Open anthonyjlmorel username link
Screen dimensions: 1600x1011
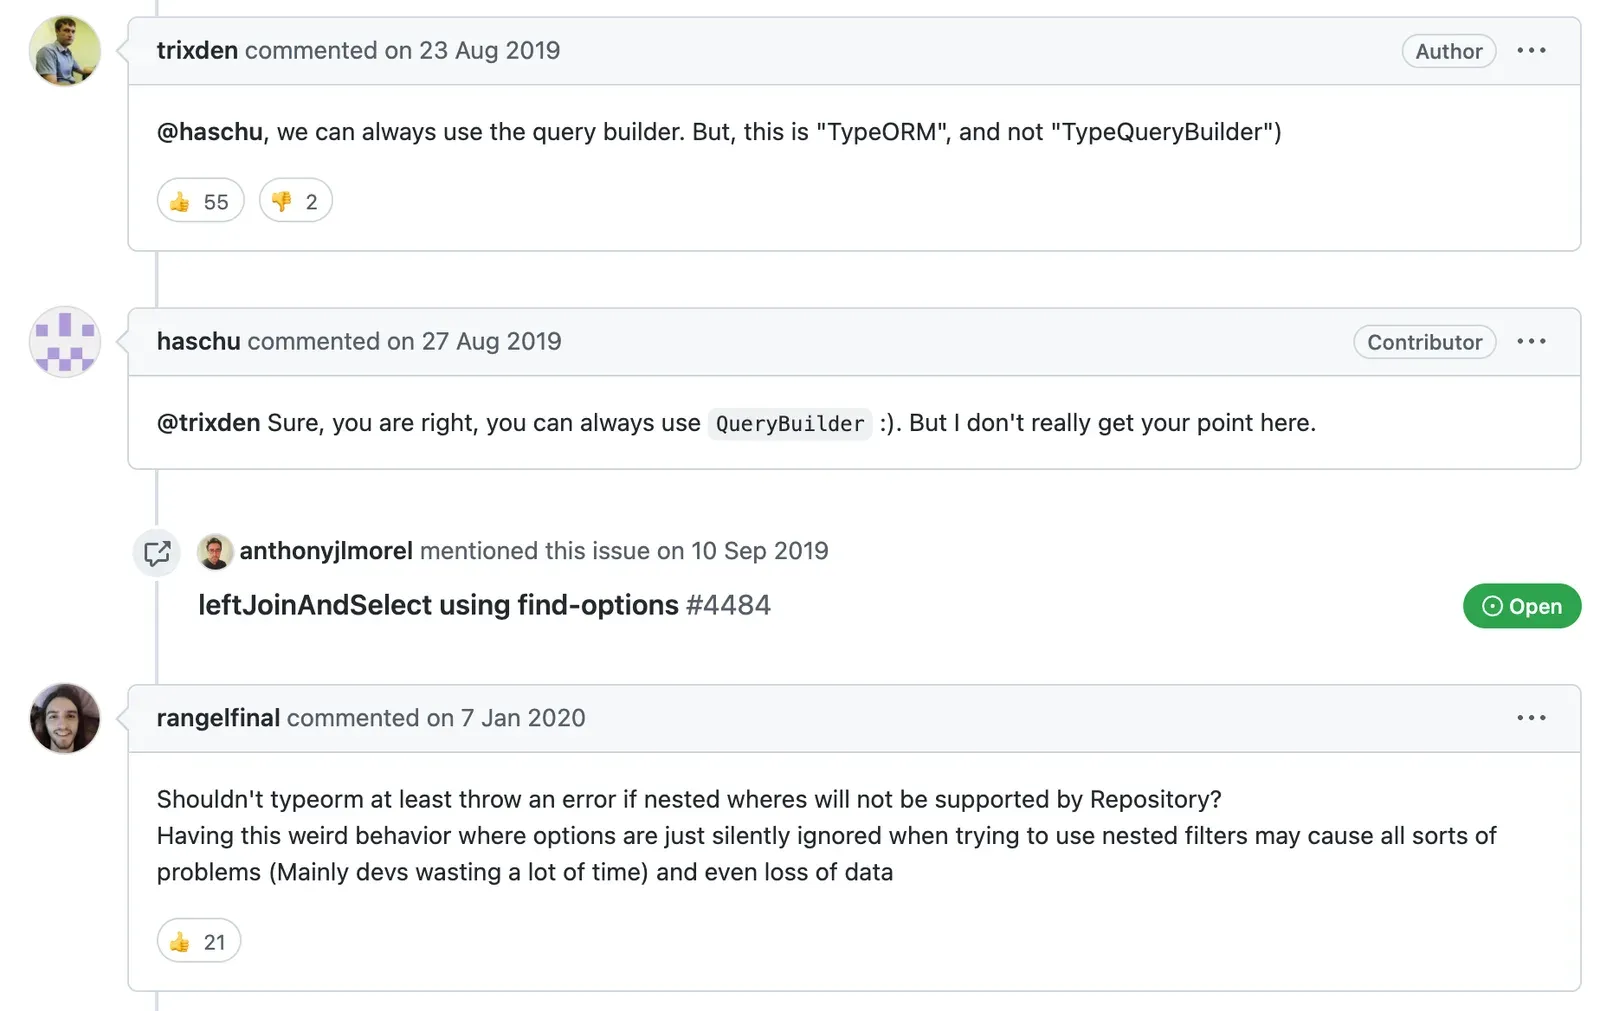click(x=326, y=551)
